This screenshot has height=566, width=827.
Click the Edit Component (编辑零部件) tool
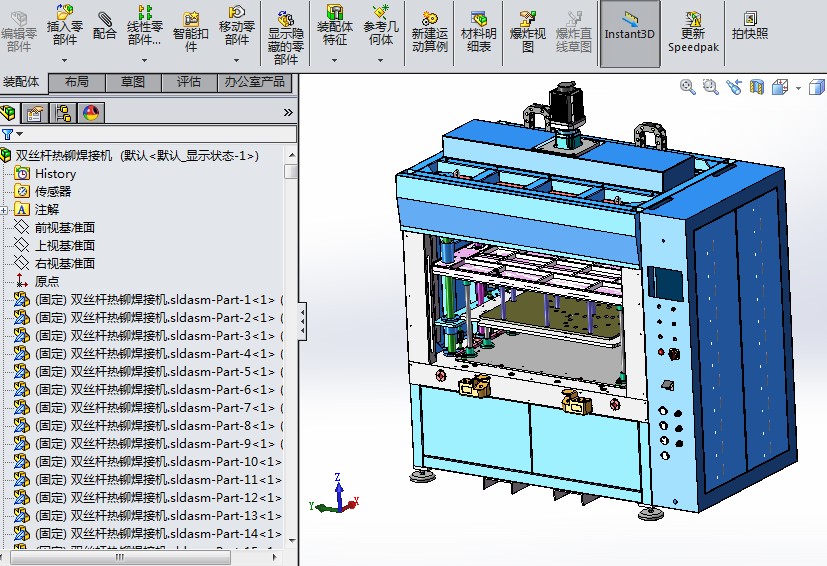pos(19,32)
